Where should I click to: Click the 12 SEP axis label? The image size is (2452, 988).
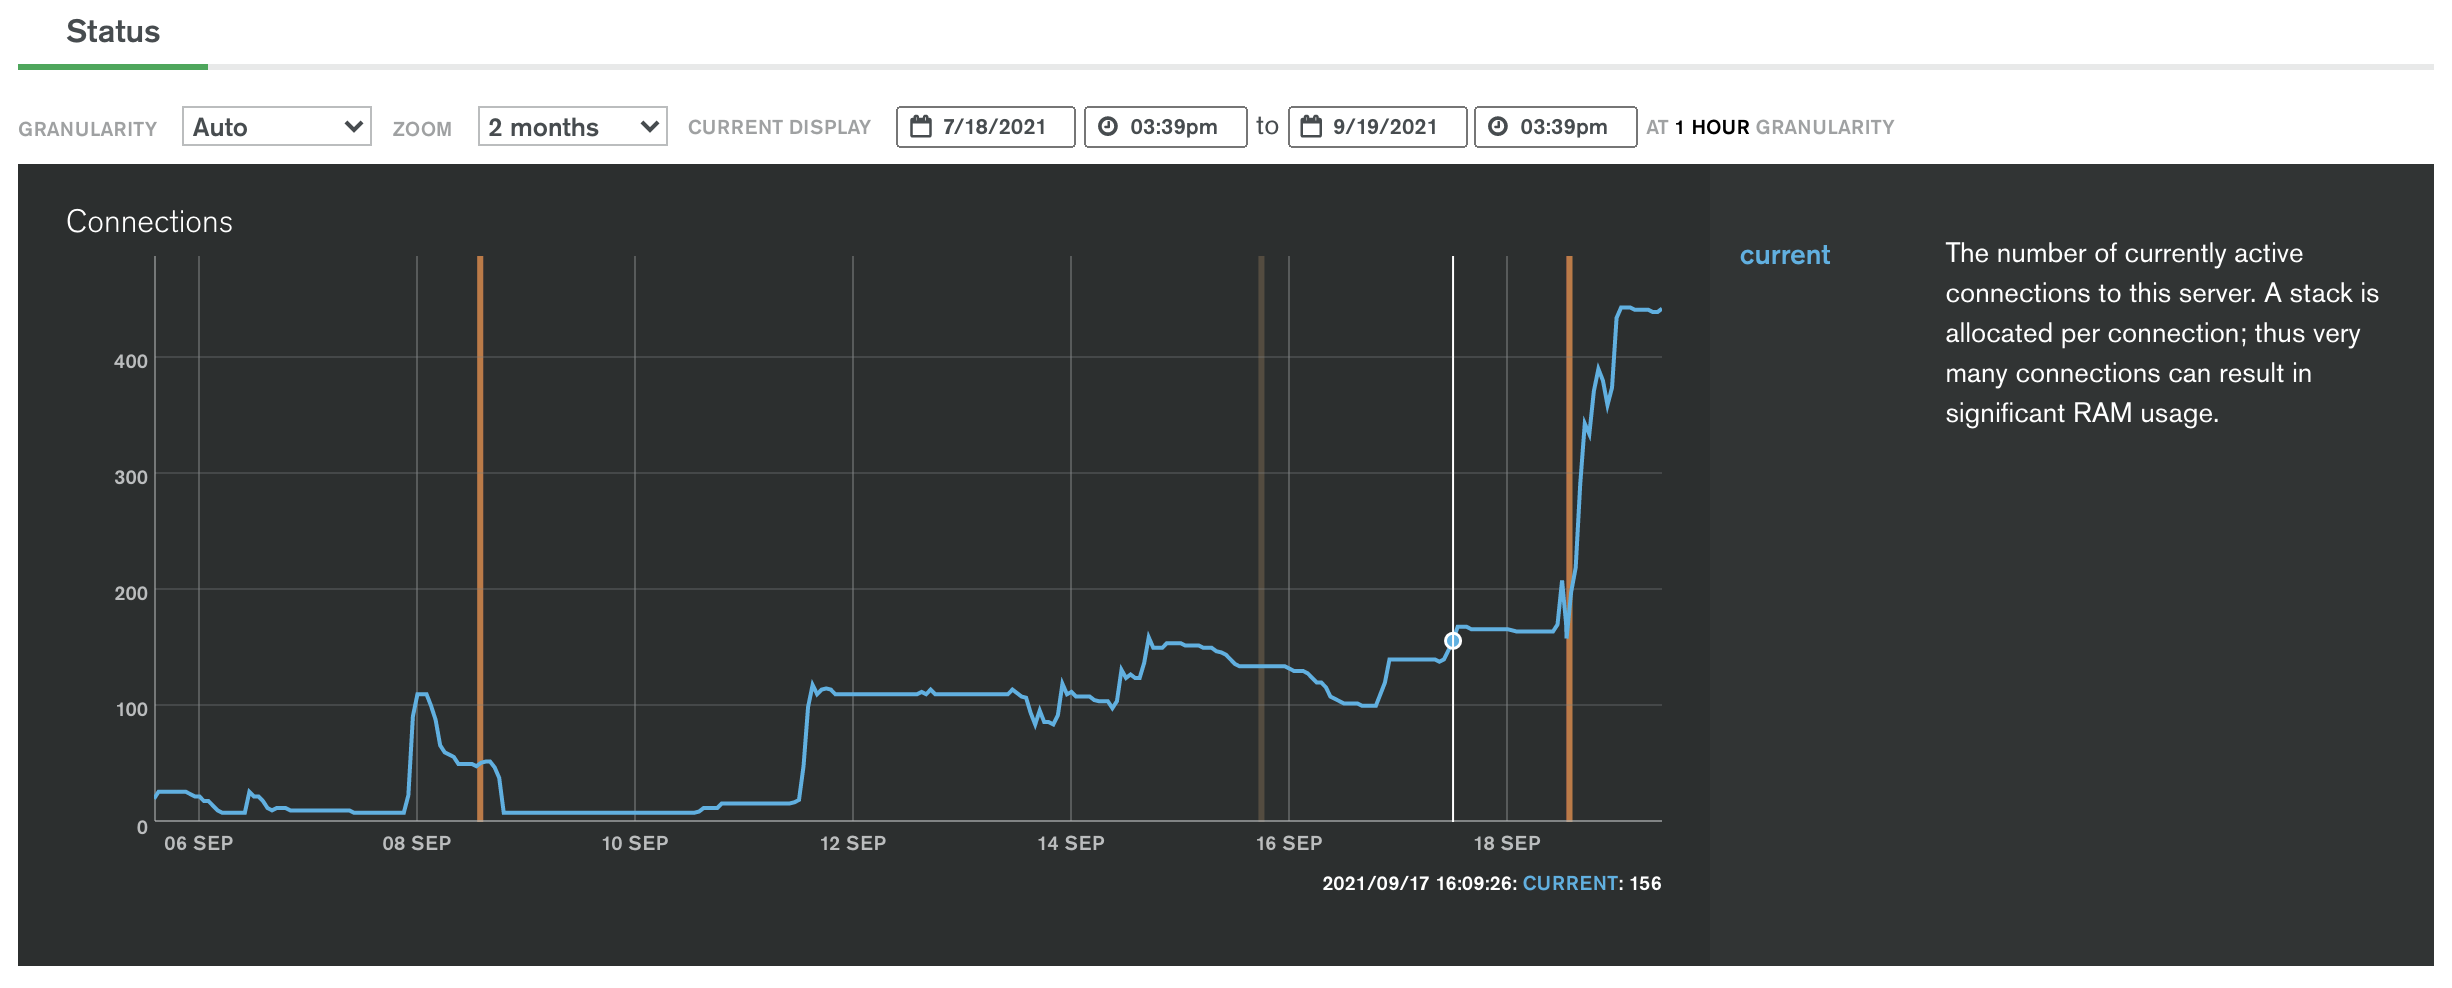click(853, 843)
